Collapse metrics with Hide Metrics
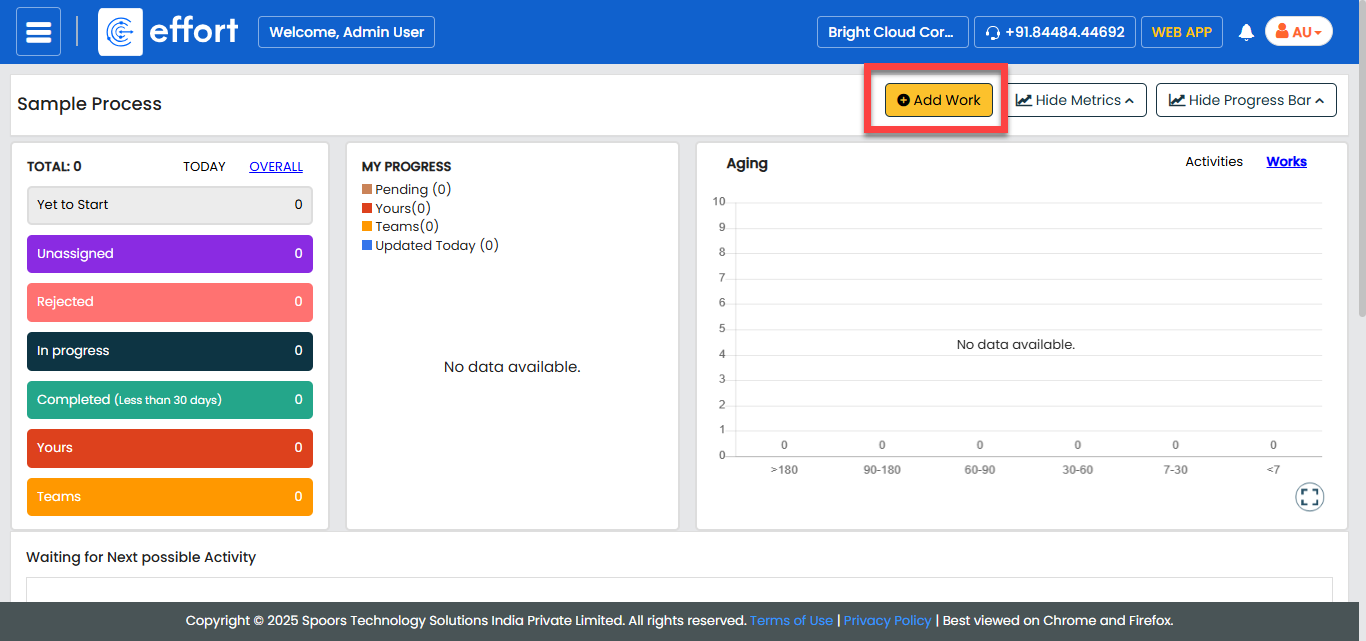The width and height of the screenshot is (1366, 641). (x=1076, y=100)
